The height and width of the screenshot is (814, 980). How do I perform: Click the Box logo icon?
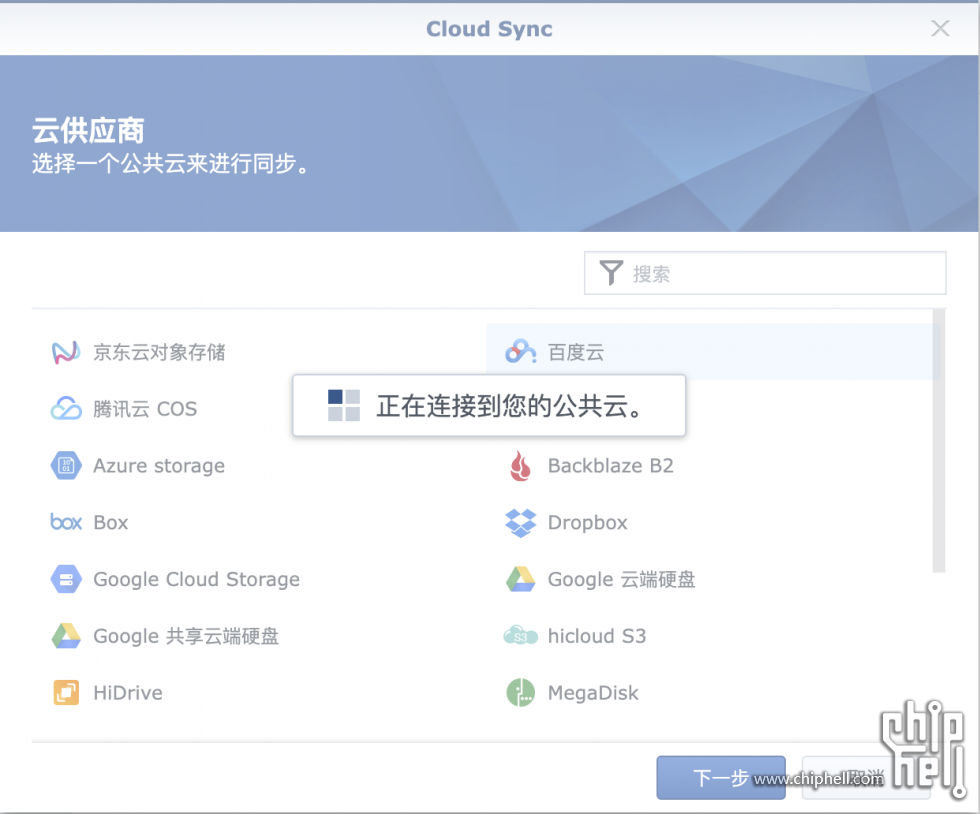66,522
